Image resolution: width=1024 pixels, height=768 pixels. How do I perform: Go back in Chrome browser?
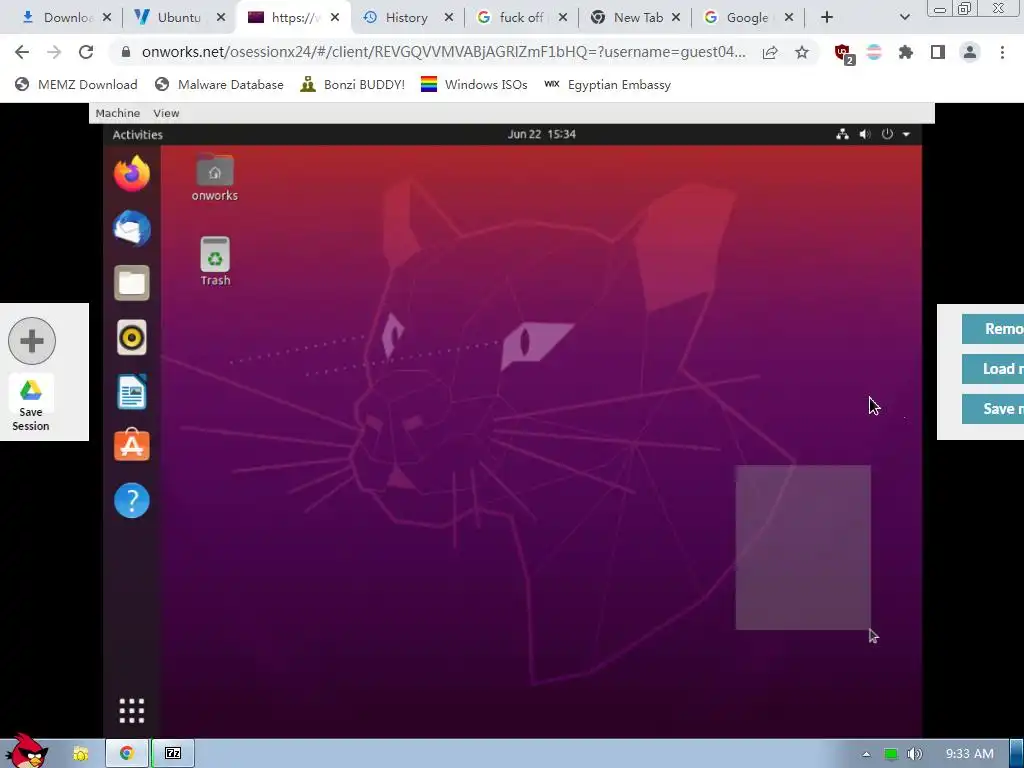click(22, 52)
